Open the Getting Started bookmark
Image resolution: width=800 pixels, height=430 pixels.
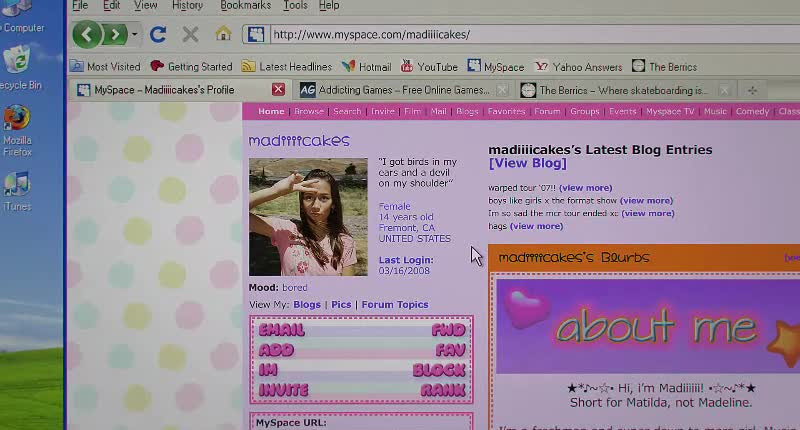coord(191,66)
